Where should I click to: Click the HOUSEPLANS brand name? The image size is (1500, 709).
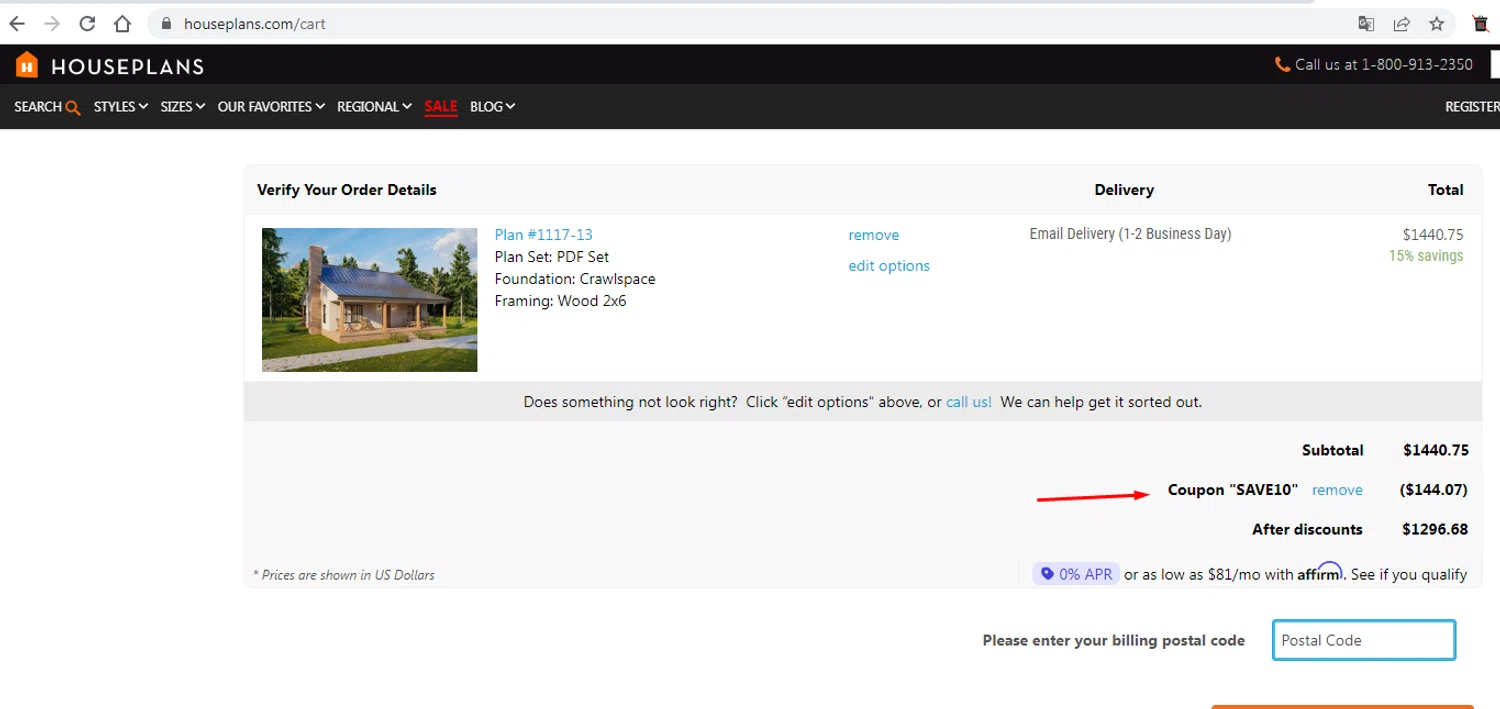click(x=127, y=67)
